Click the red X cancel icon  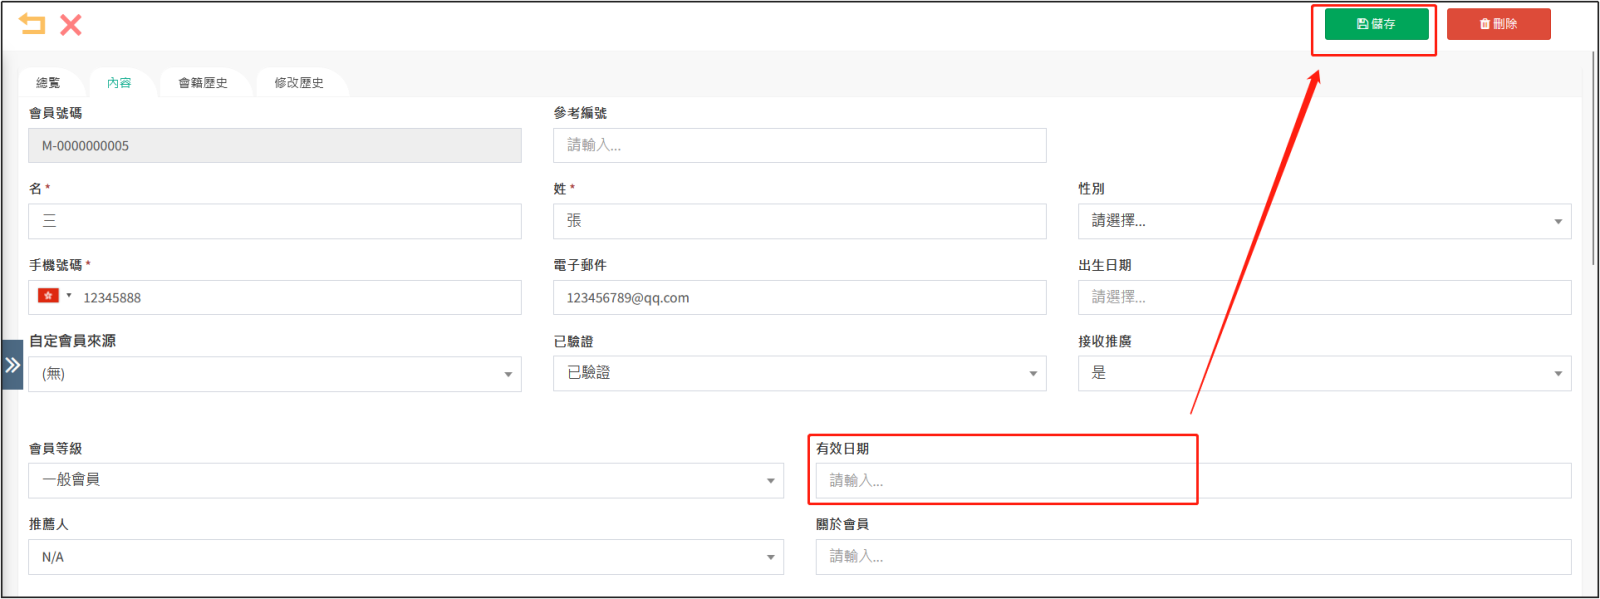pos(71,24)
